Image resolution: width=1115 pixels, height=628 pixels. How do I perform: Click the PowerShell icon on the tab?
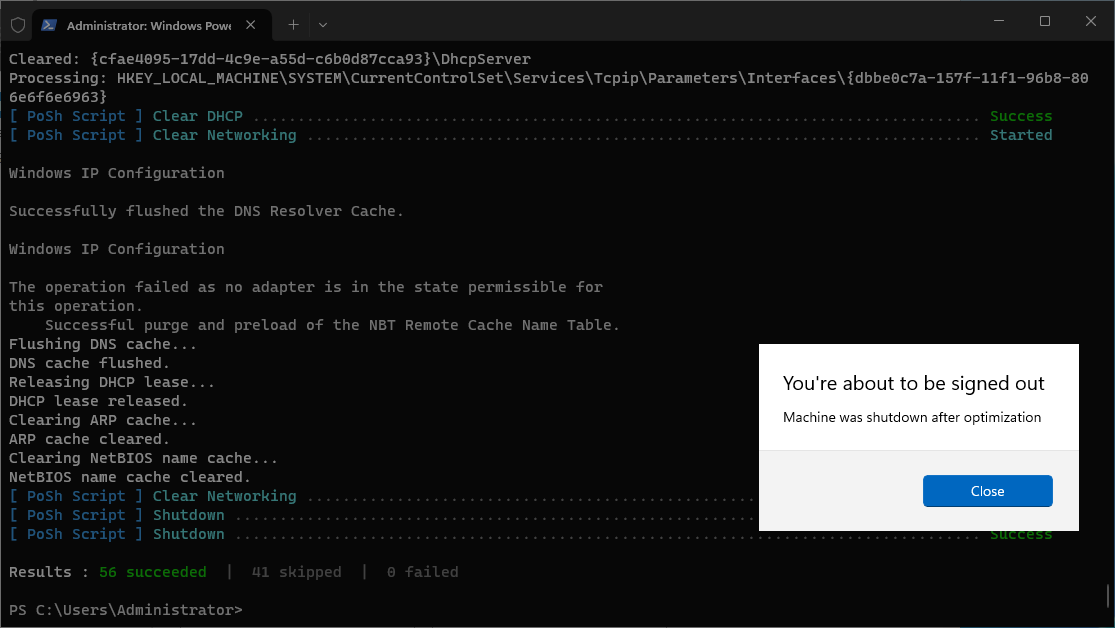coord(48,25)
